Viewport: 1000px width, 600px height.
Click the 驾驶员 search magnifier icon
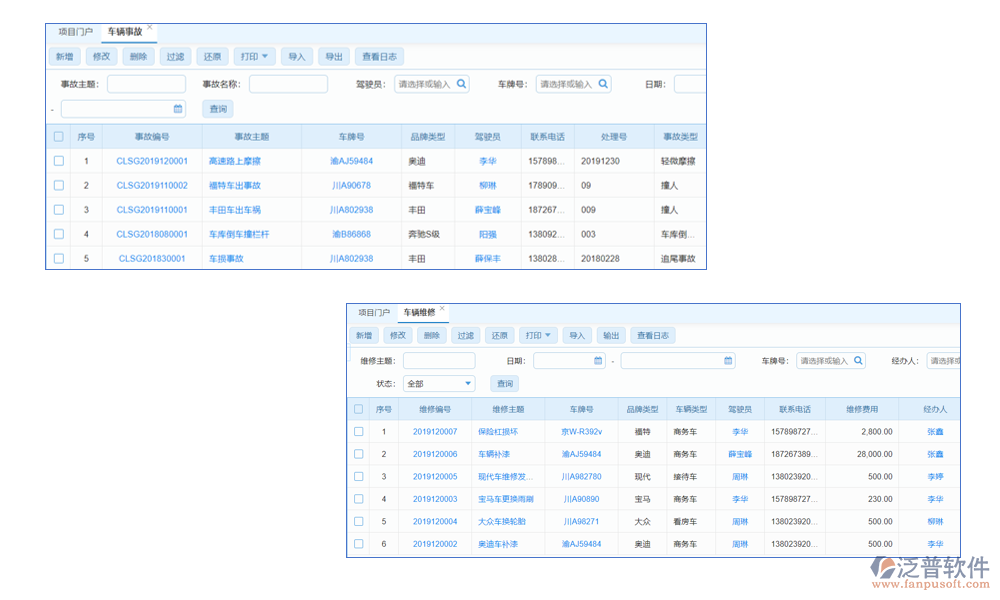461,84
